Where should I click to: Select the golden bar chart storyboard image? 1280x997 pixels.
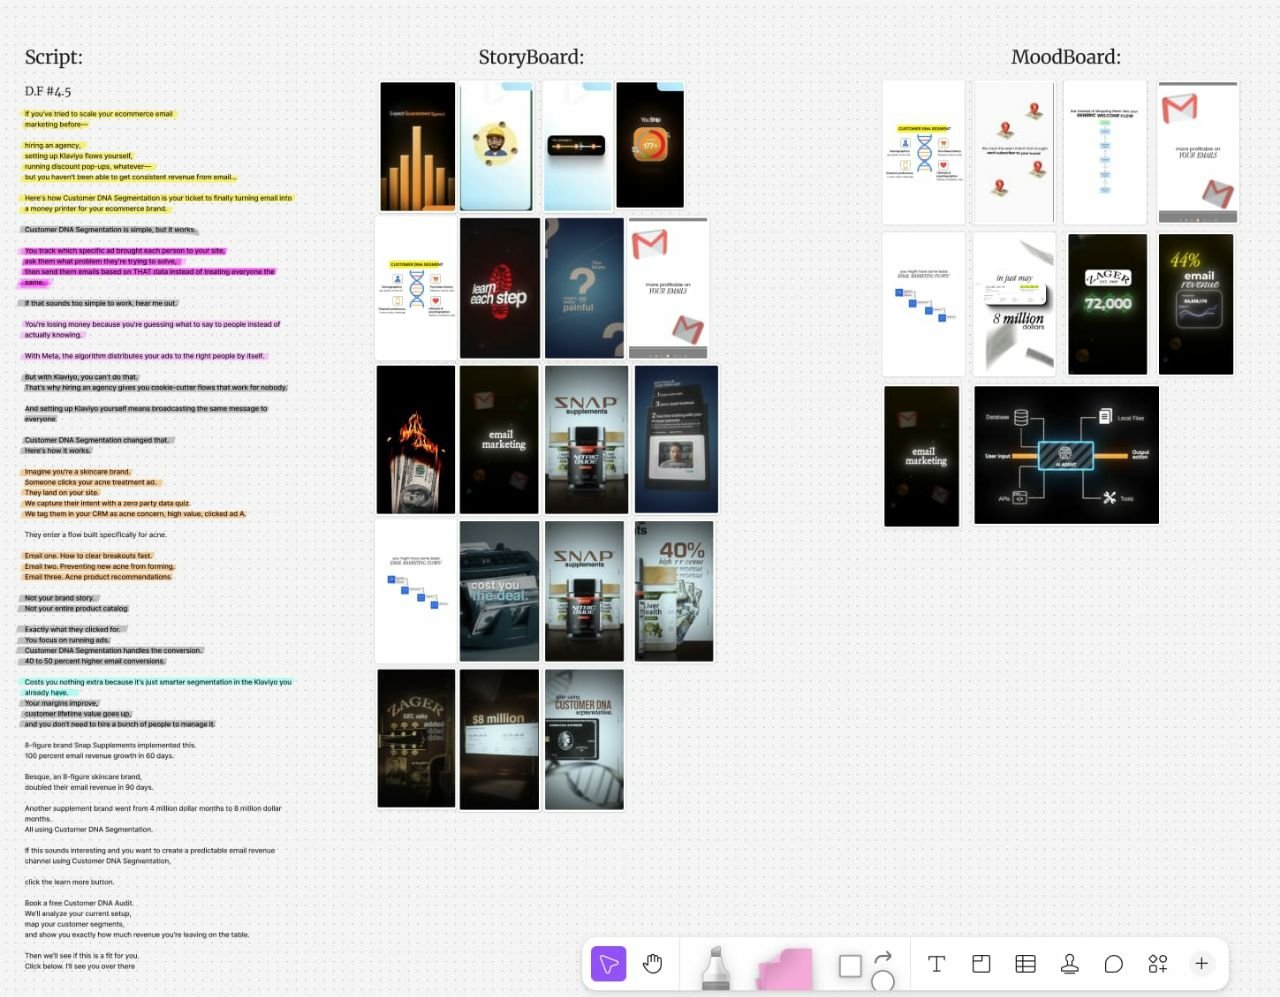[417, 147]
